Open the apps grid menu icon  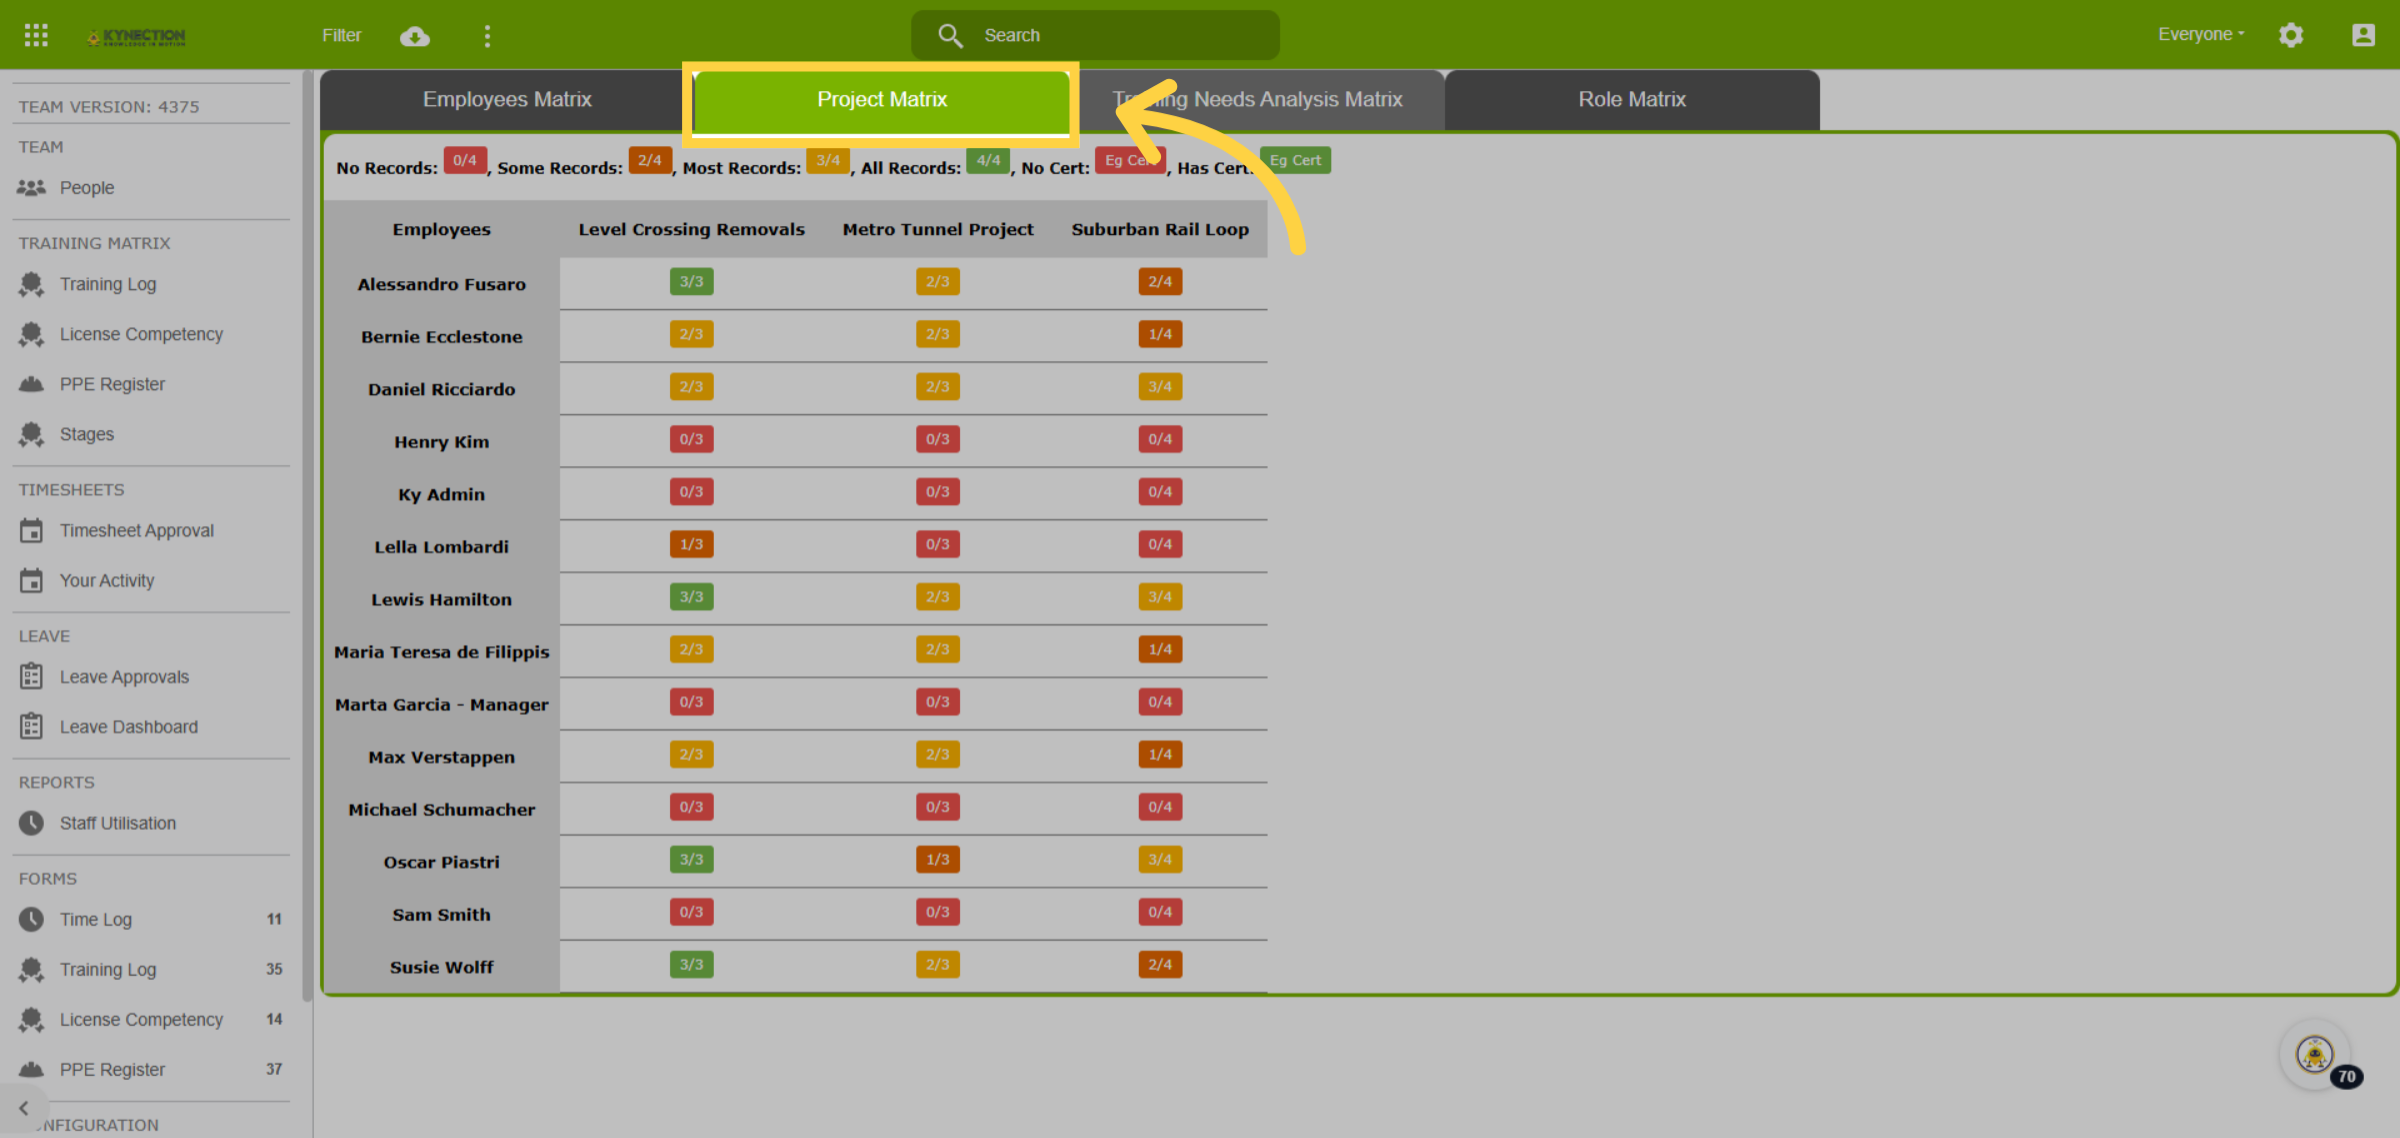tap(36, 35)
